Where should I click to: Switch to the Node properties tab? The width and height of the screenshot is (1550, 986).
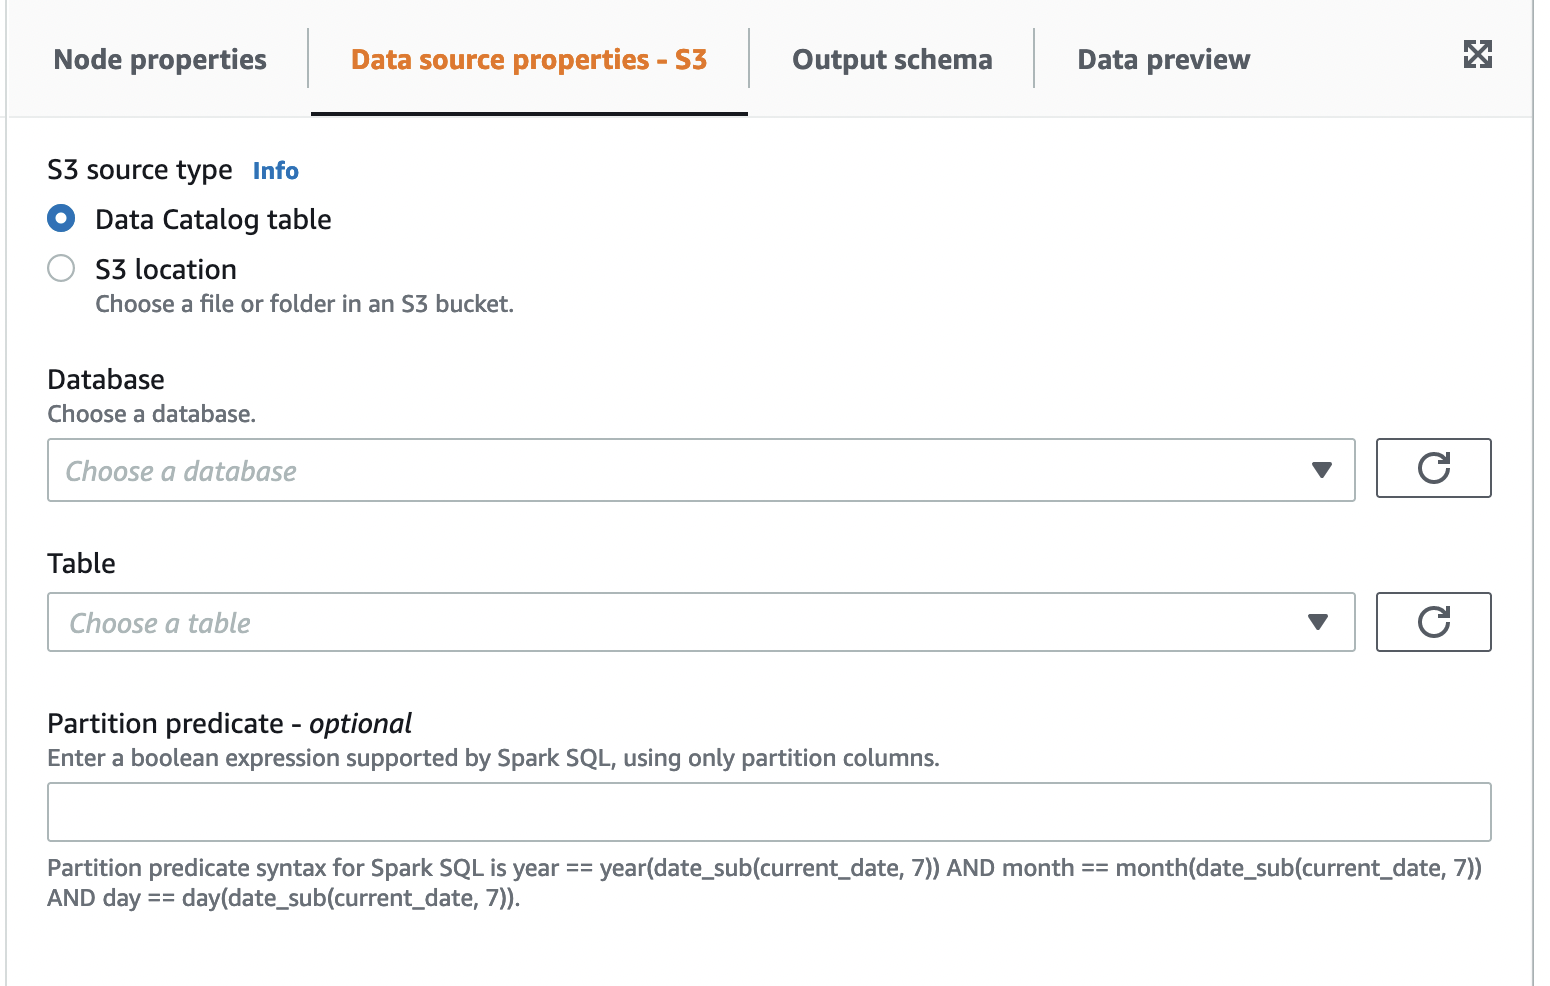coord(160,60)
